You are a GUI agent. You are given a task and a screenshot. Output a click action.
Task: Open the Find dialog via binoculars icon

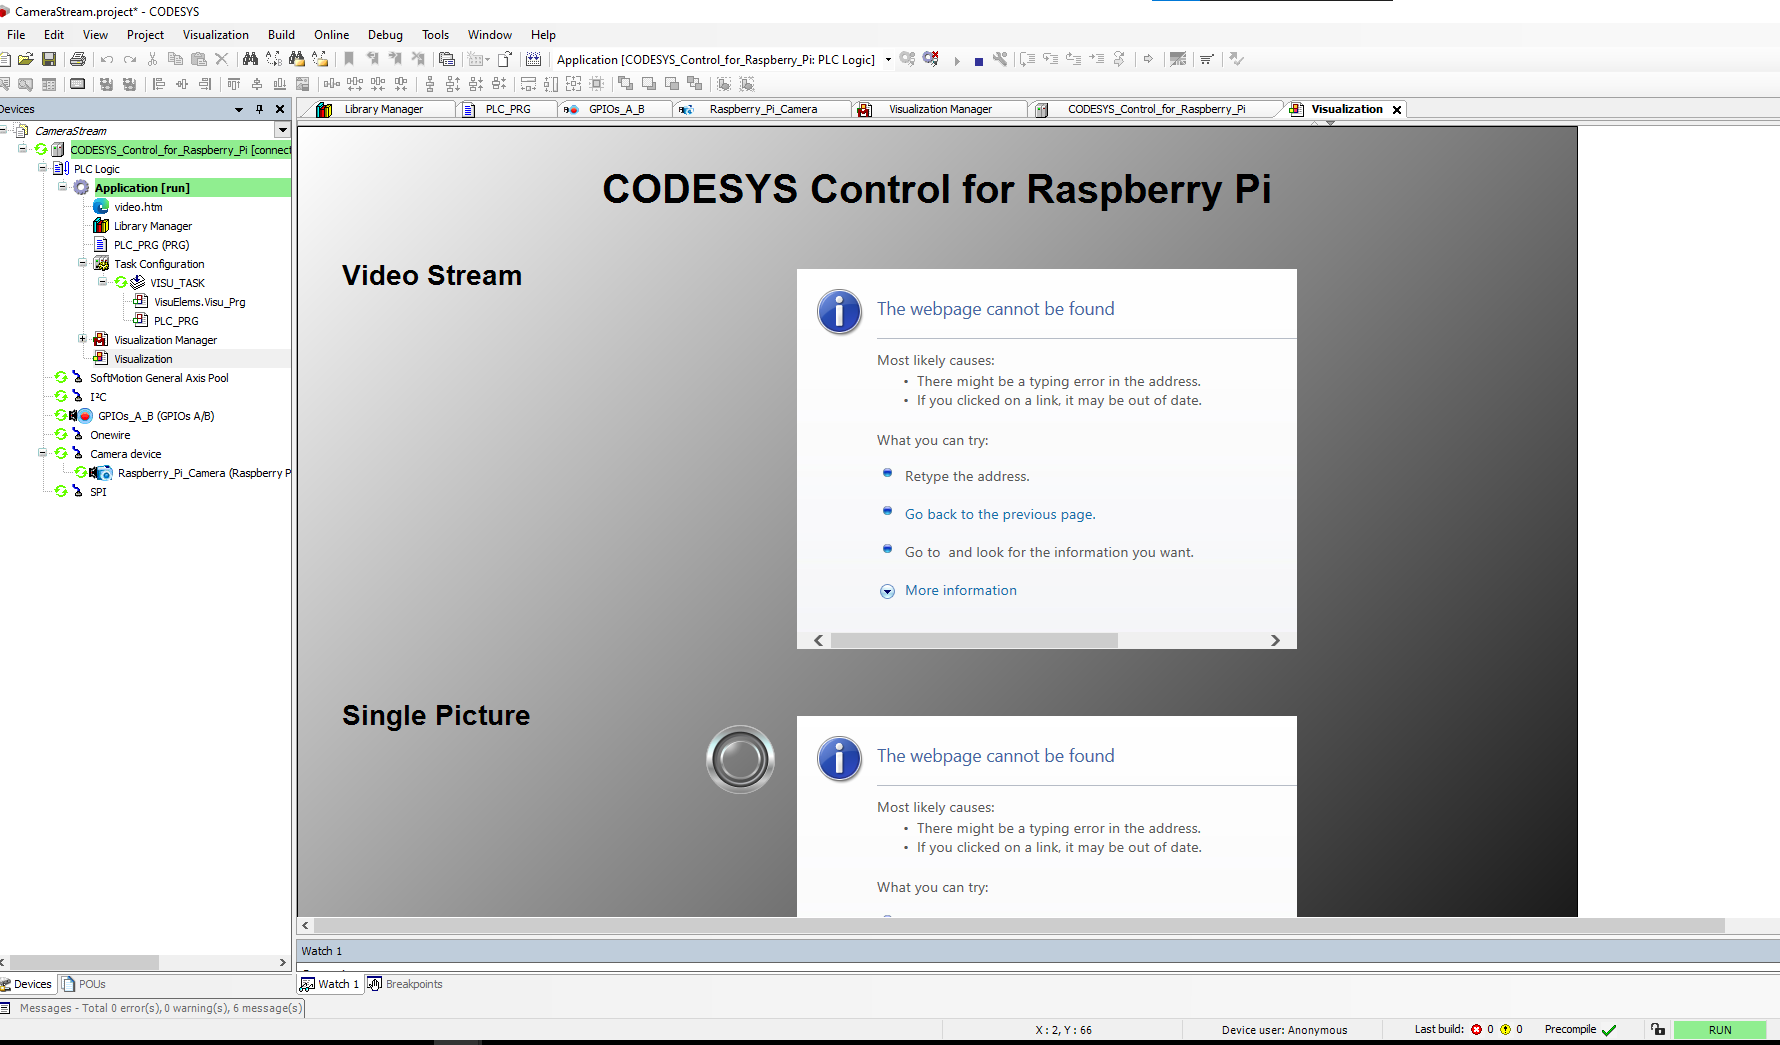pos(249,59)
